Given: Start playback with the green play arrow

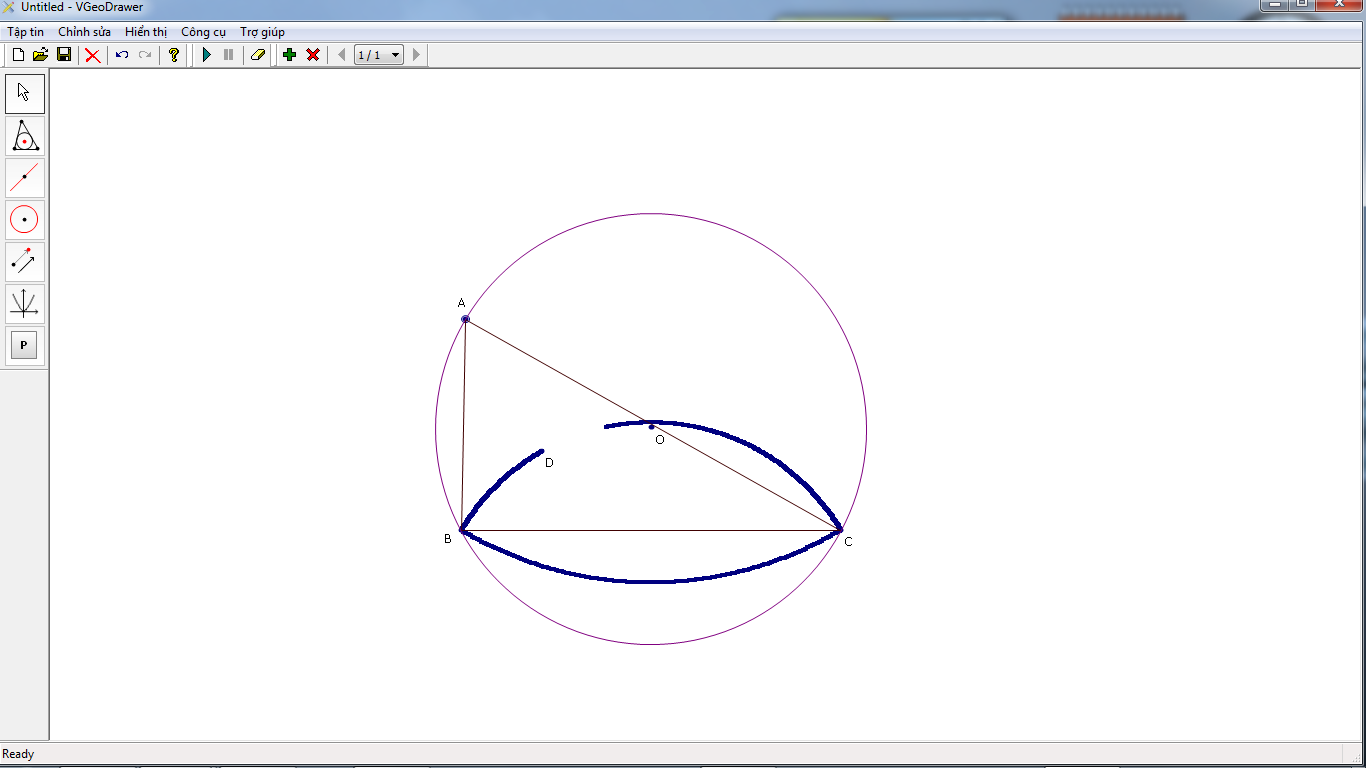Looking at the screenshot, I should pos(207,55).
